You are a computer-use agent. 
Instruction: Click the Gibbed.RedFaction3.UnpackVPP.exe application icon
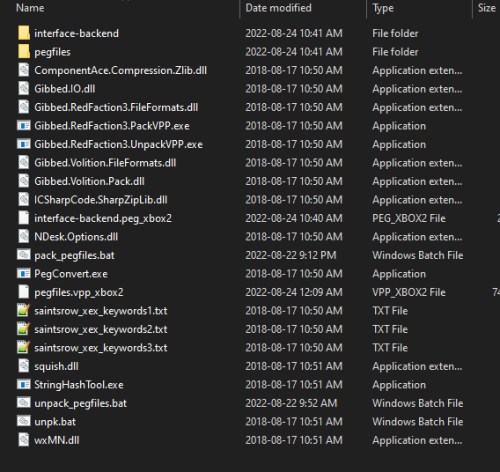click(23, 144)
